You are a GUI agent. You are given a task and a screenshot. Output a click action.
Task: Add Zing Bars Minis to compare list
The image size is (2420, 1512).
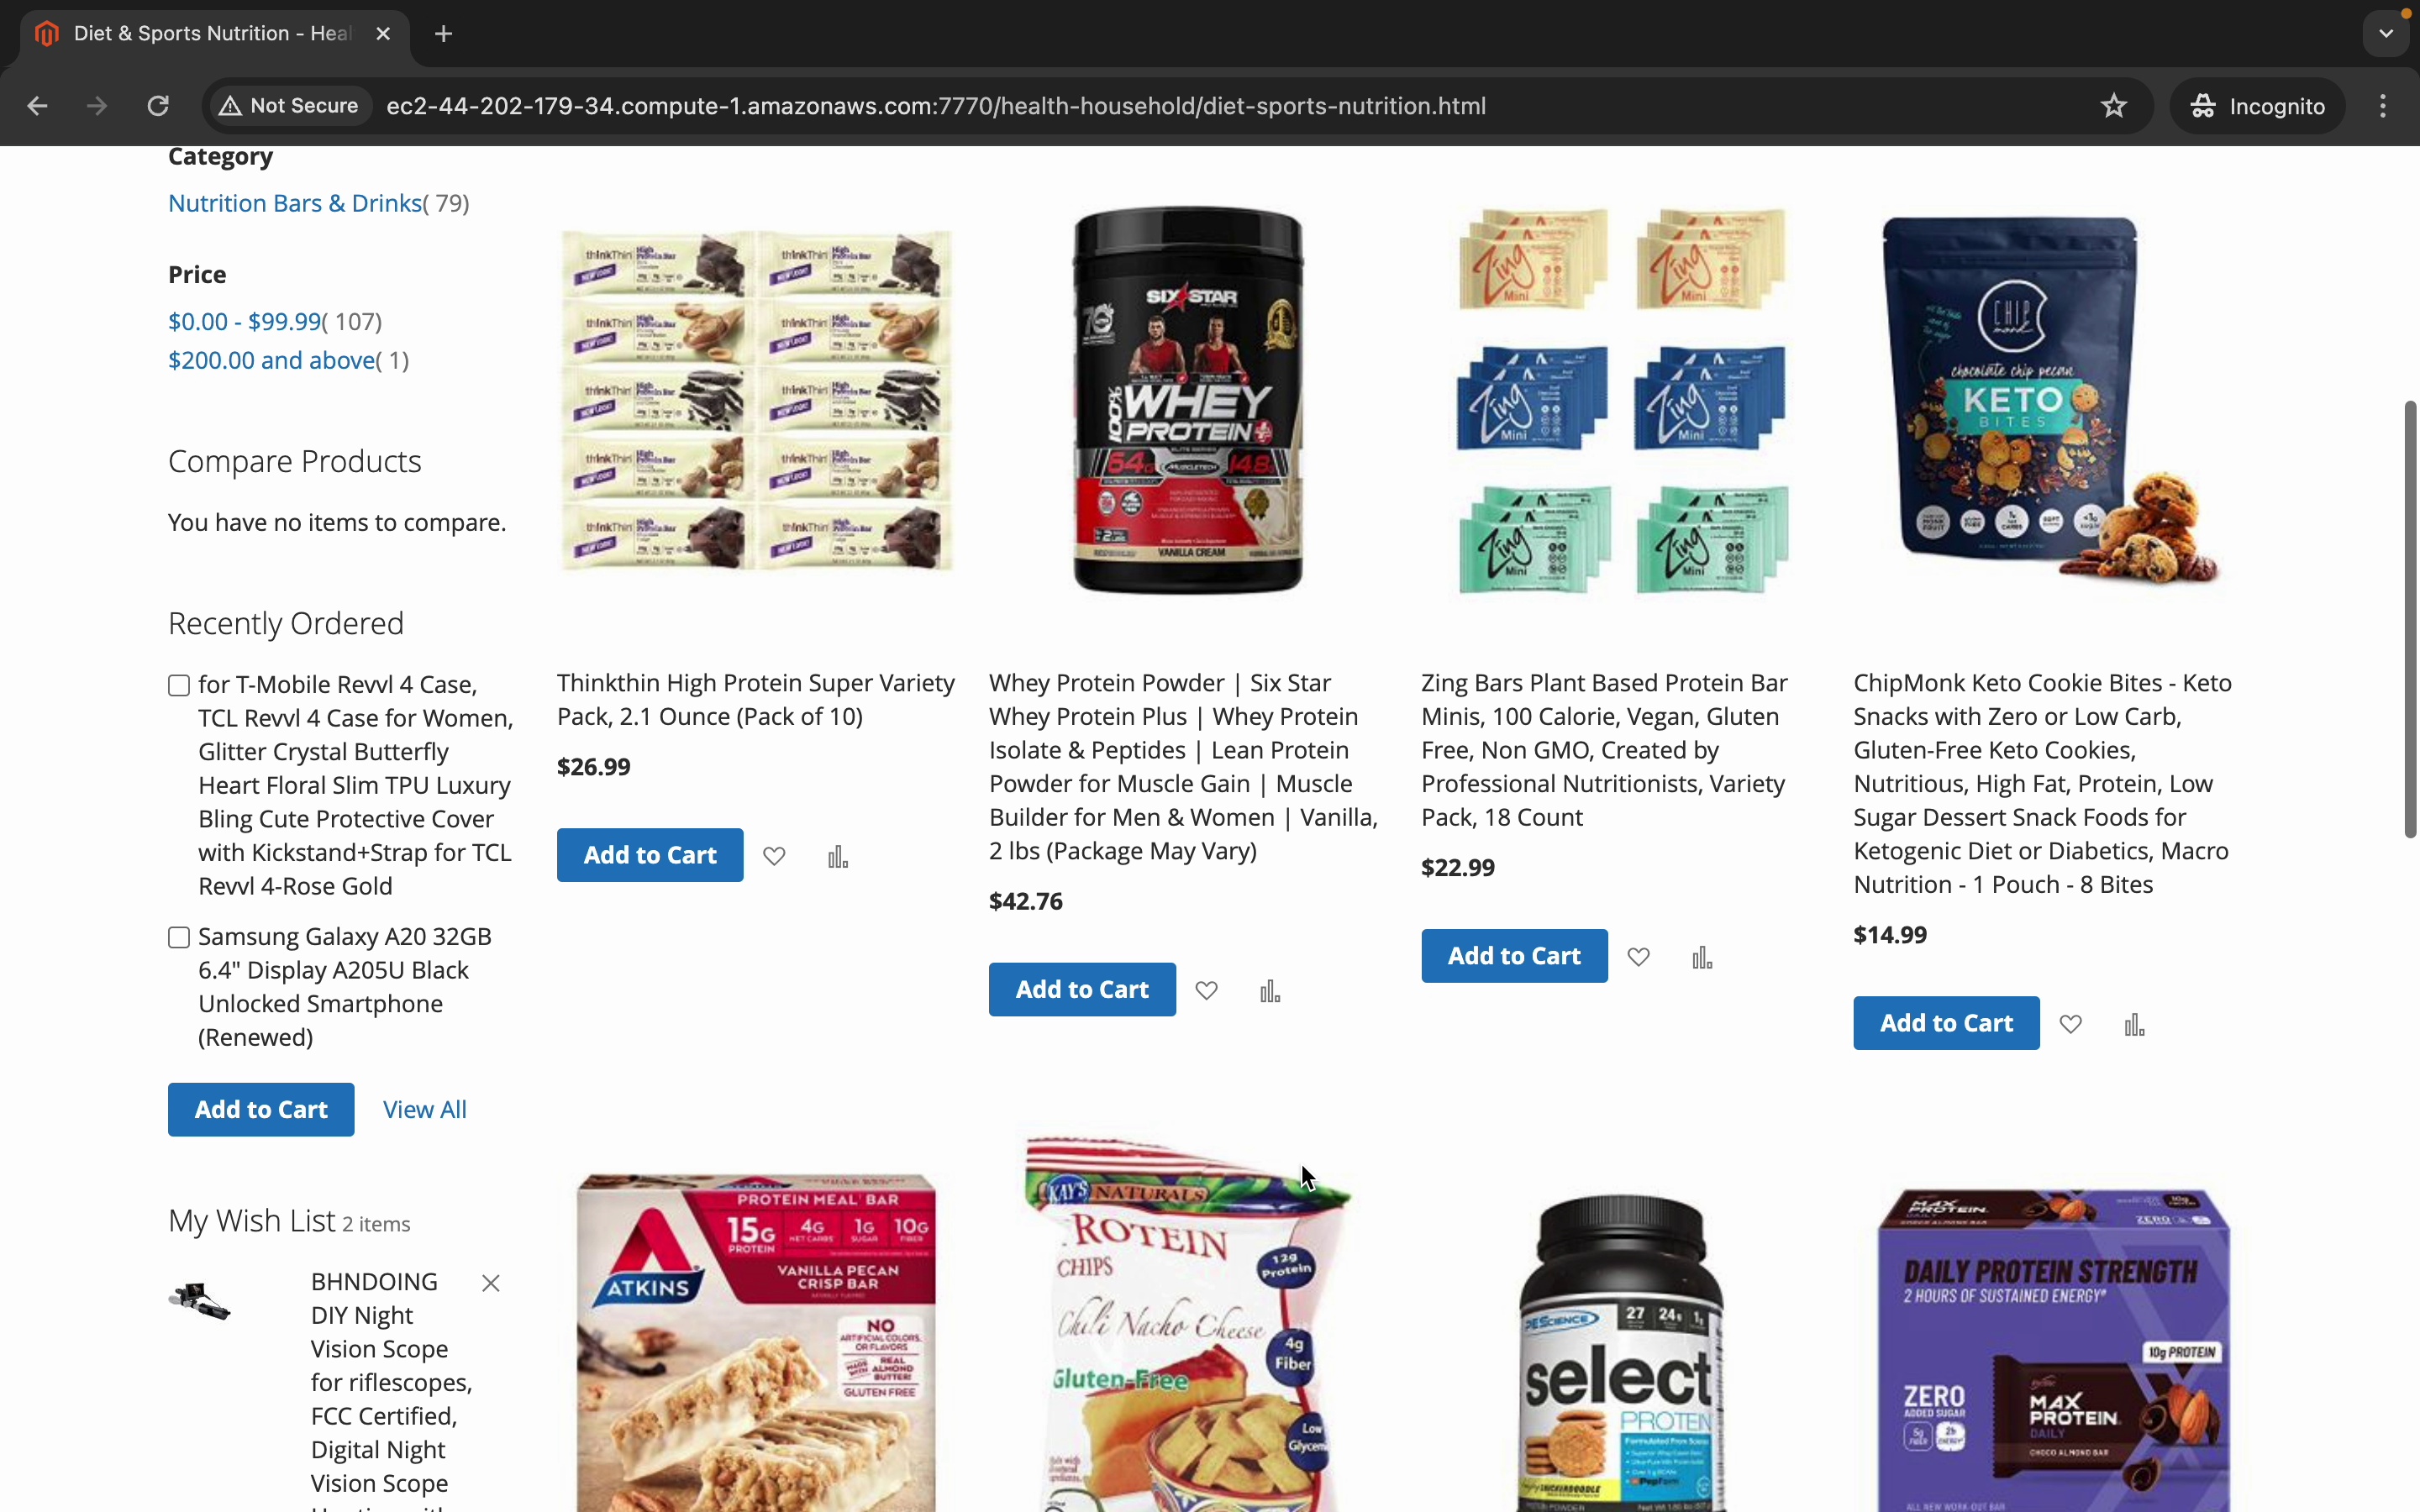[x=1703, y=957]
